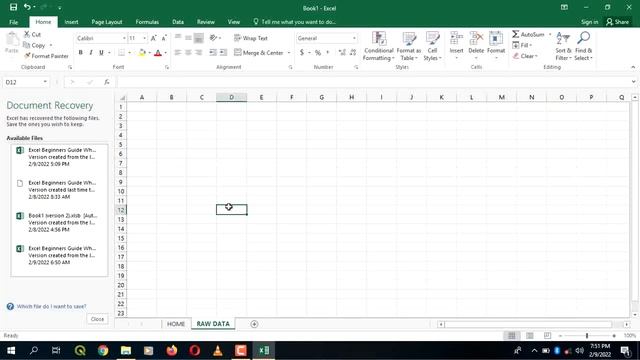Toggle Italic formatting
640x360 pixels.
click(x=91, y=53)
